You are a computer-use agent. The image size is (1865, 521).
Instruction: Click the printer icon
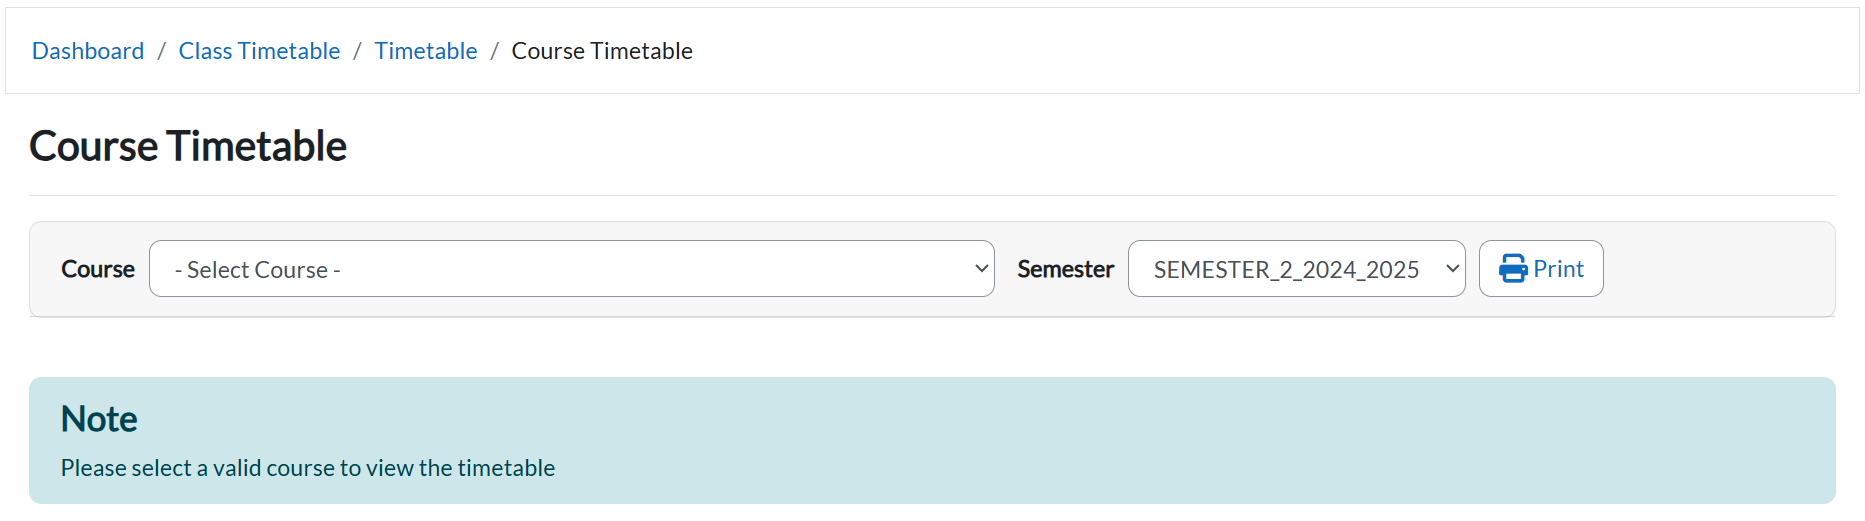1513,269
